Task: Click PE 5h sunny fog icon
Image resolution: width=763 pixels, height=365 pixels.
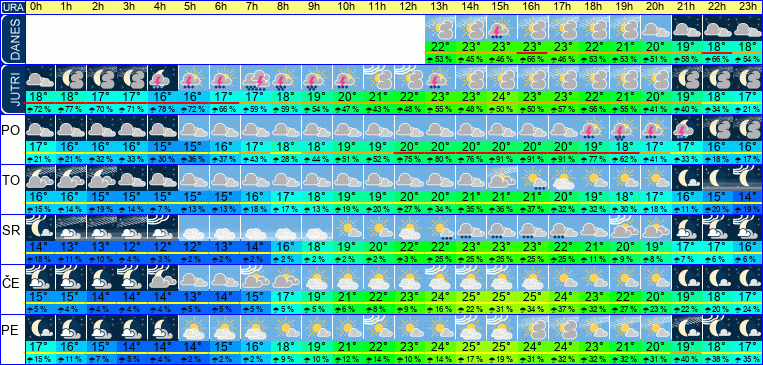Action: (193, 328)
